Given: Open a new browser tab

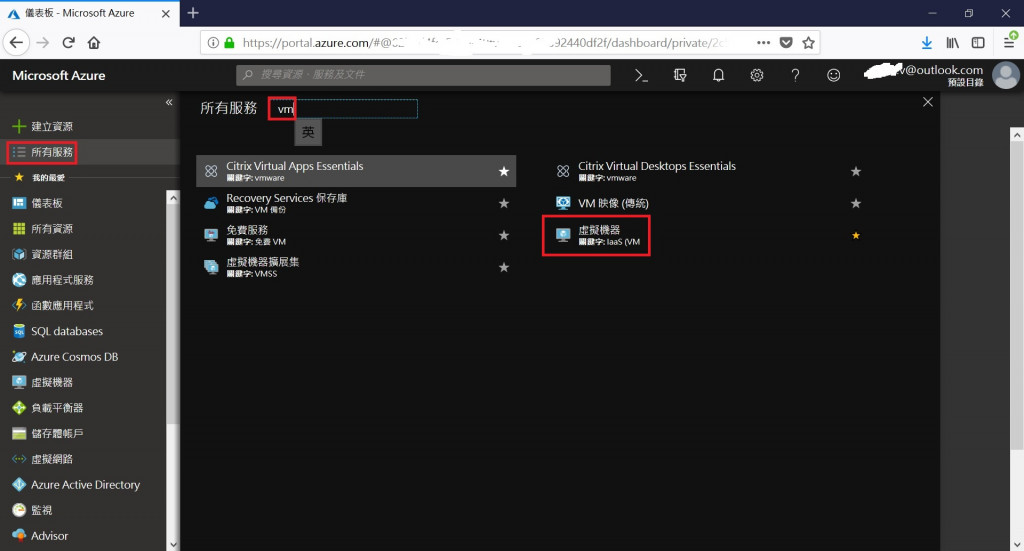Looking at the screenshot, I should (x=193, y=13).
